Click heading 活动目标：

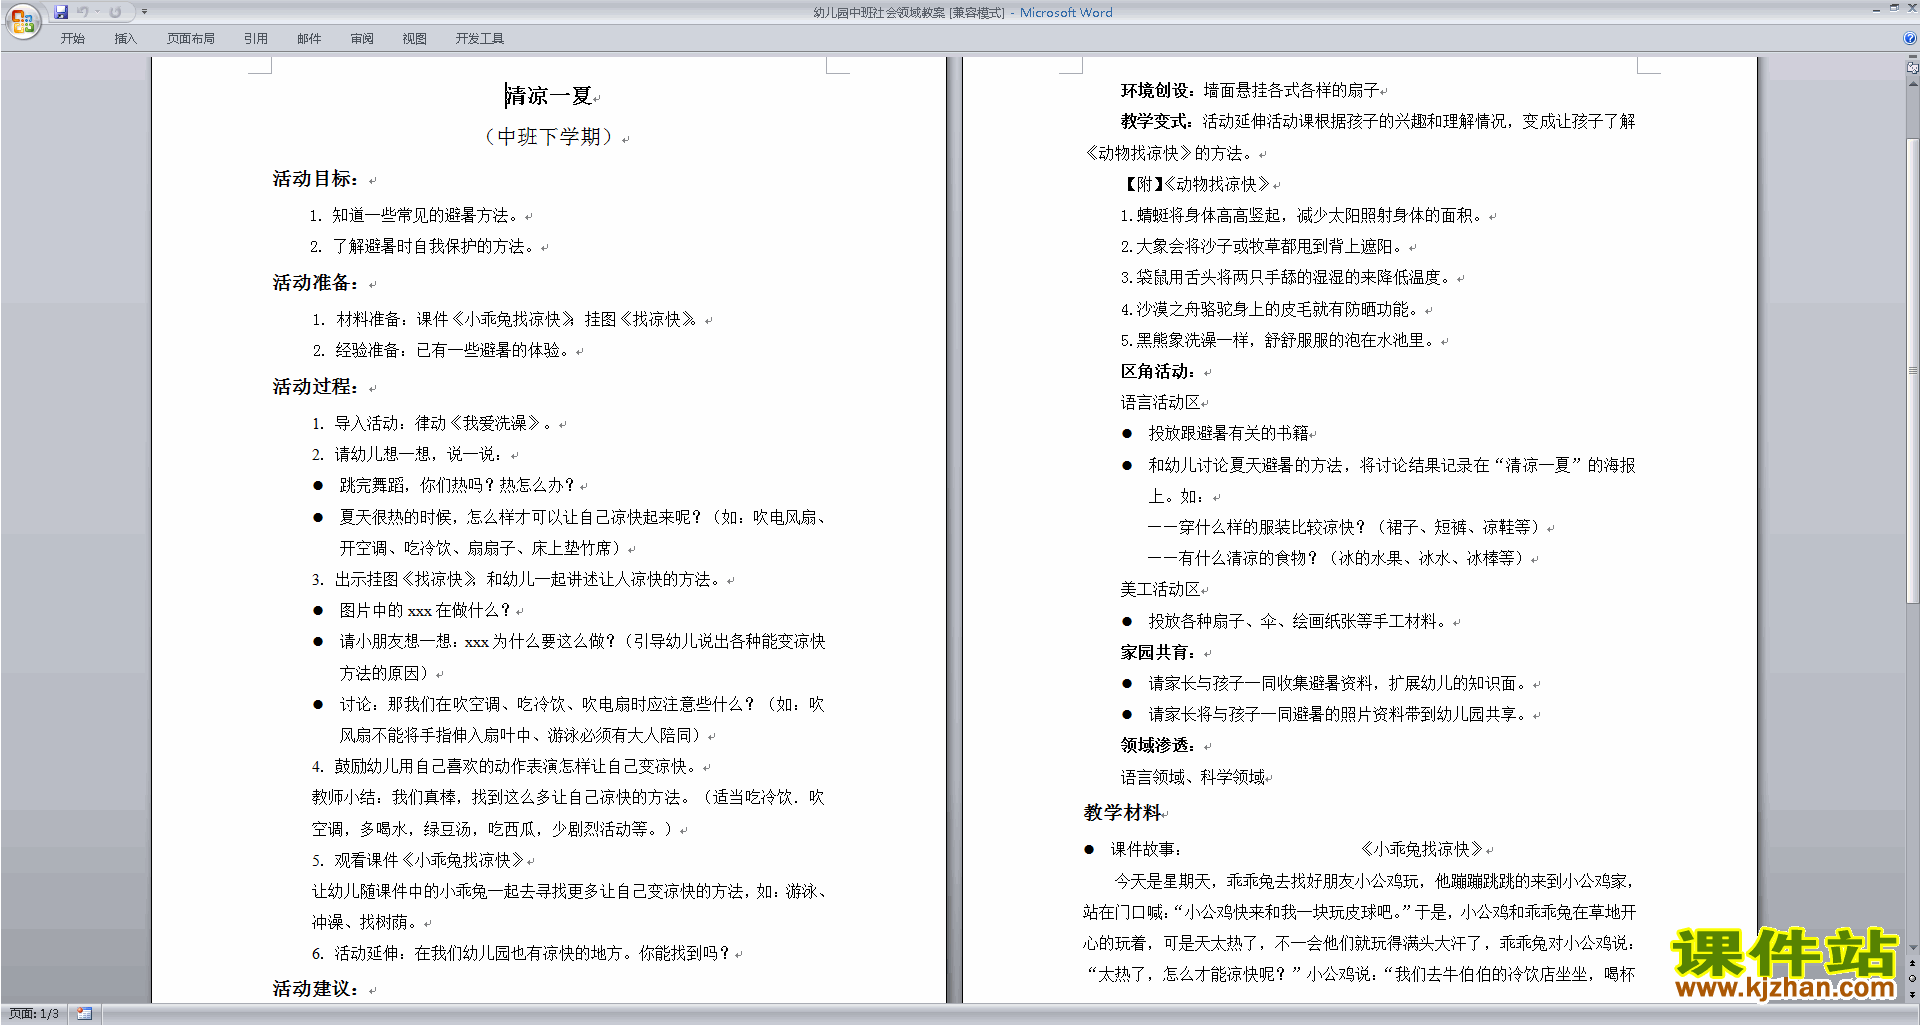point(316,179)
